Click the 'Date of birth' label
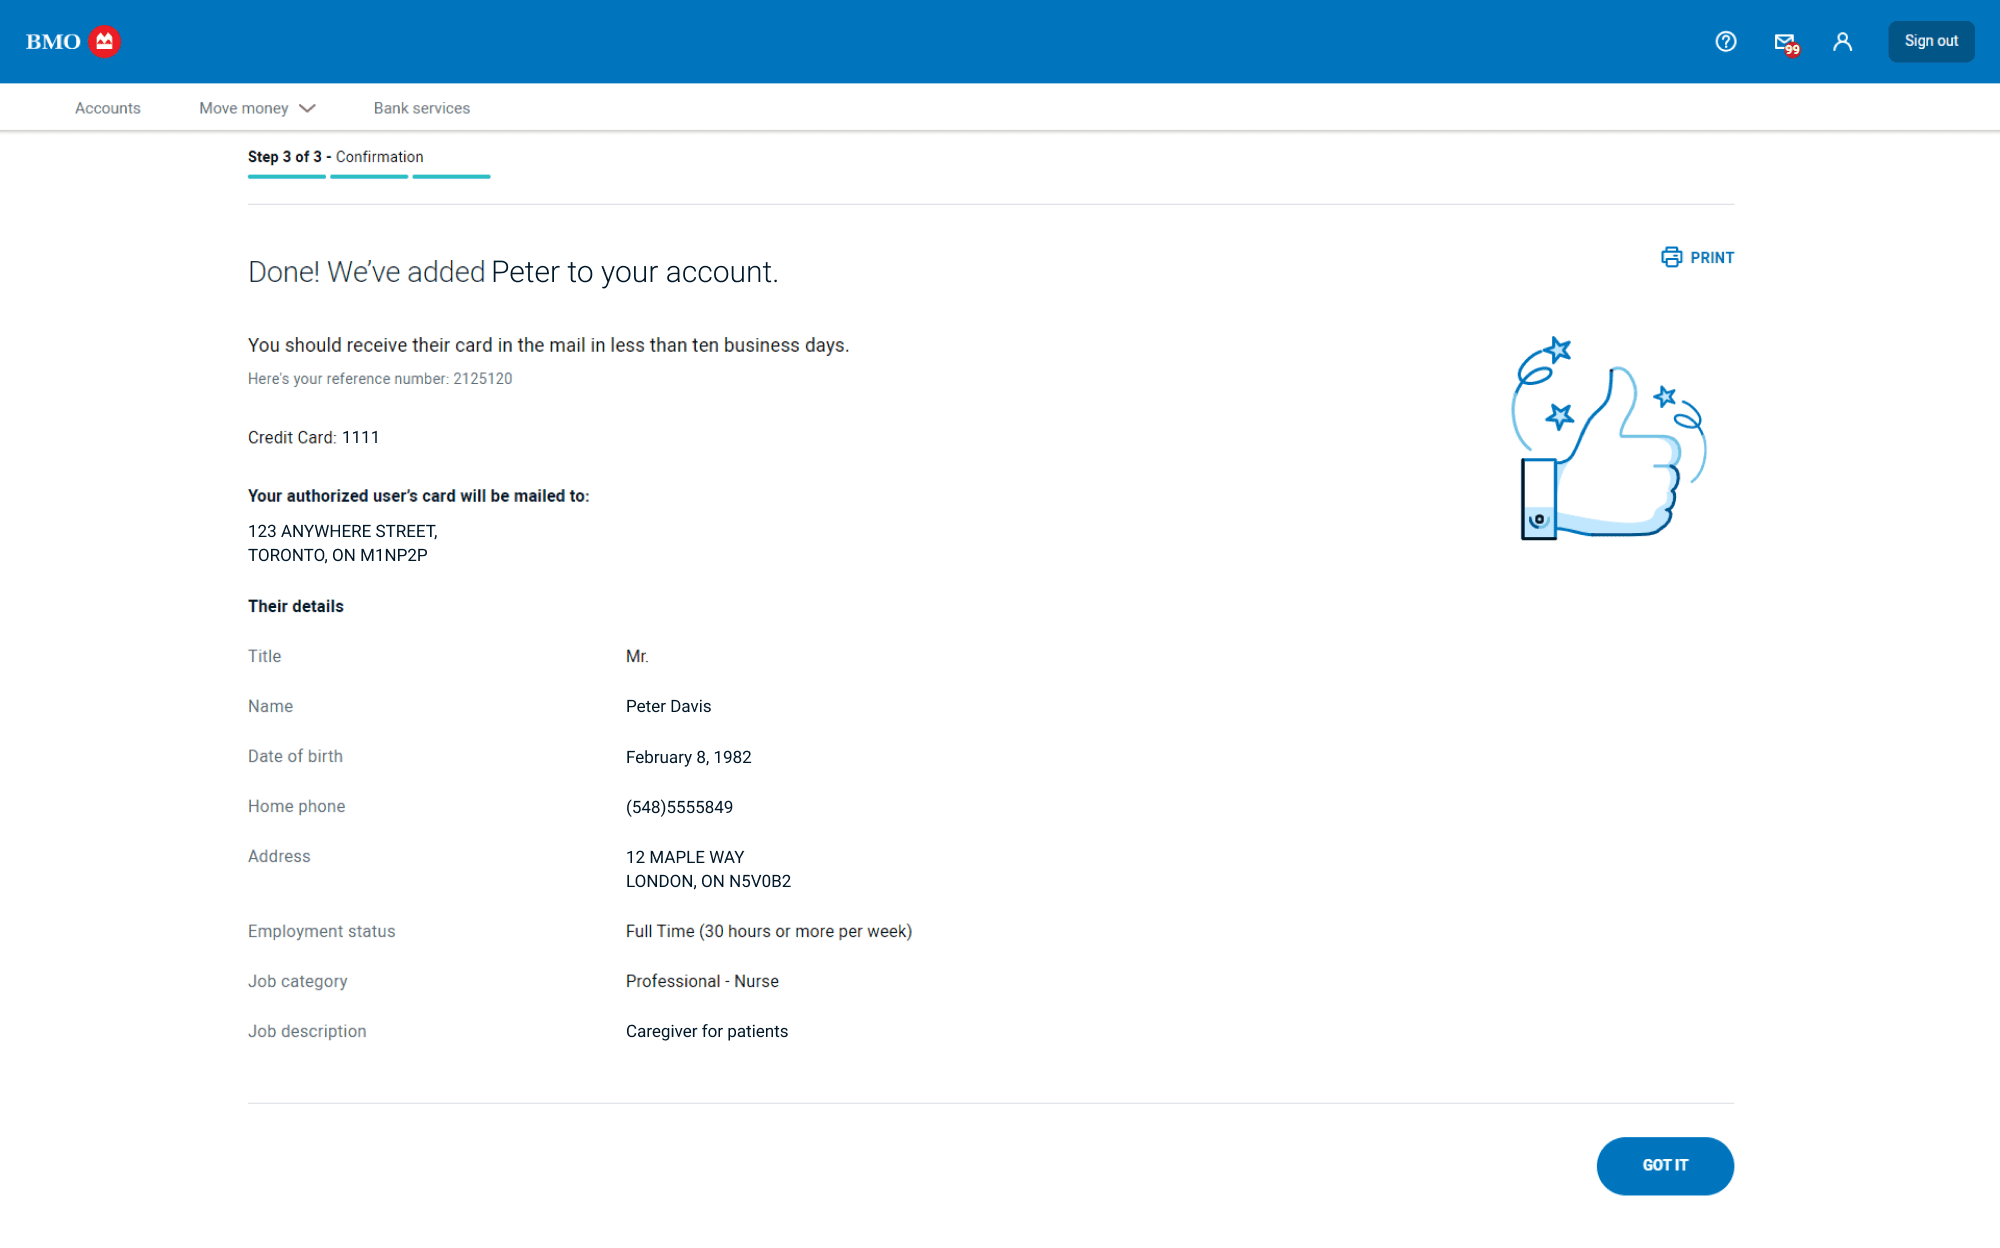The width and height of the screenshot is (2000, 1248). pyautogui.click(x=295, y=756)
